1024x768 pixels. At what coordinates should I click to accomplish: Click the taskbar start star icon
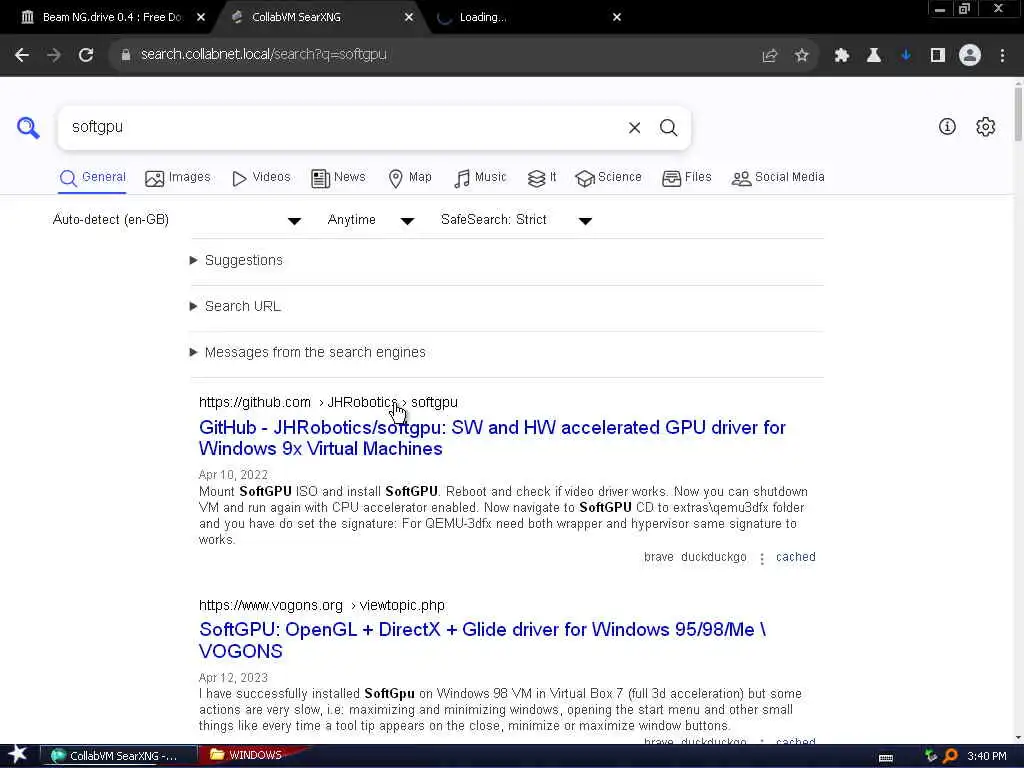click(17, 755)
